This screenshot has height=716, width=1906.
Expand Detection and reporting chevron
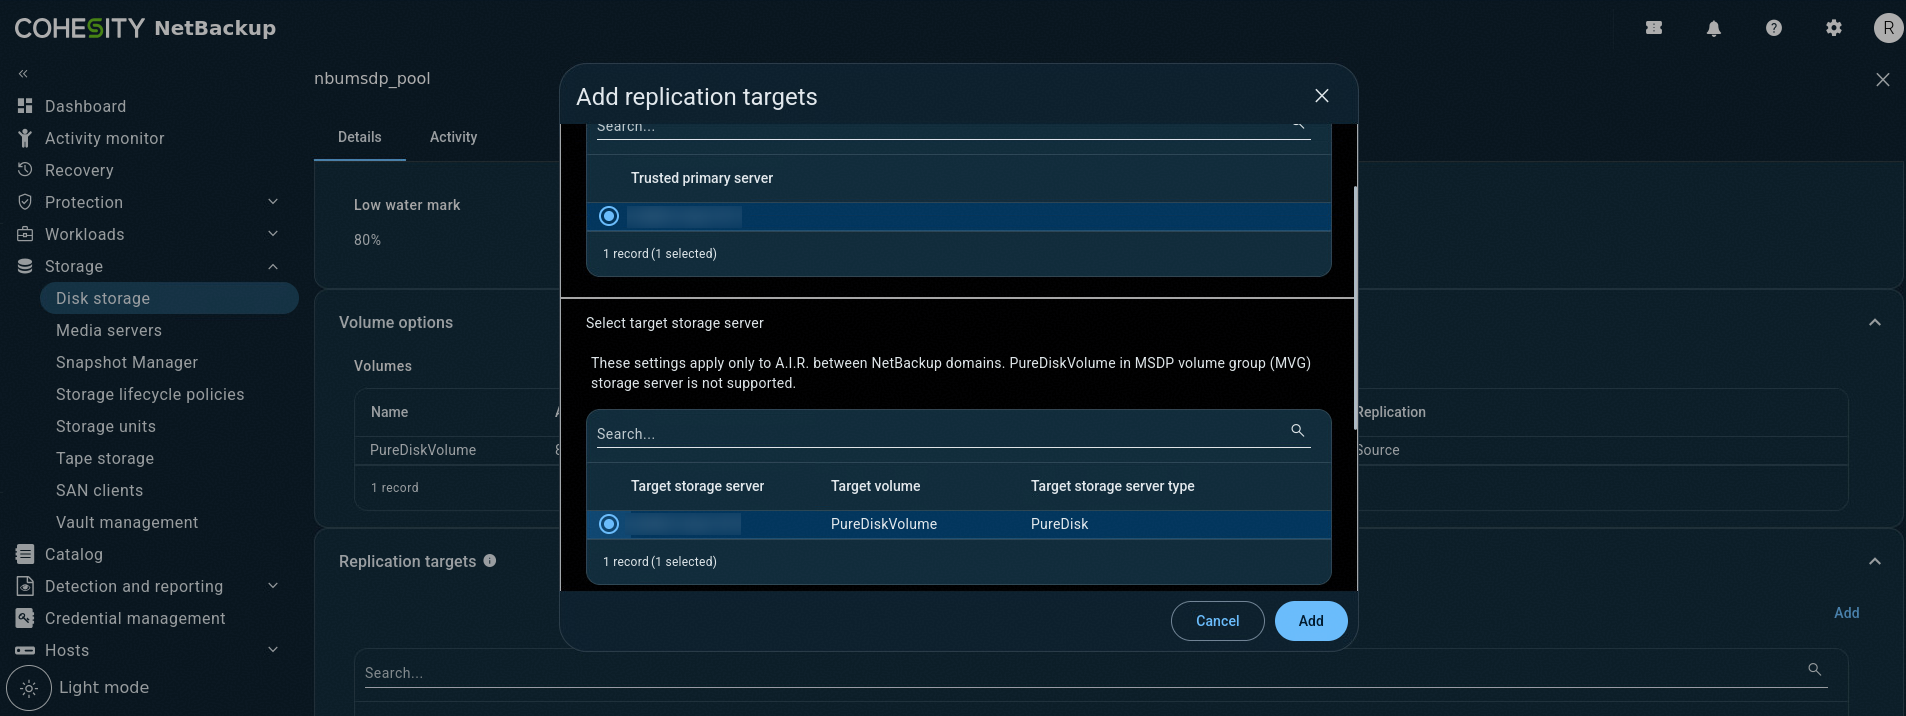click(273, 586)
